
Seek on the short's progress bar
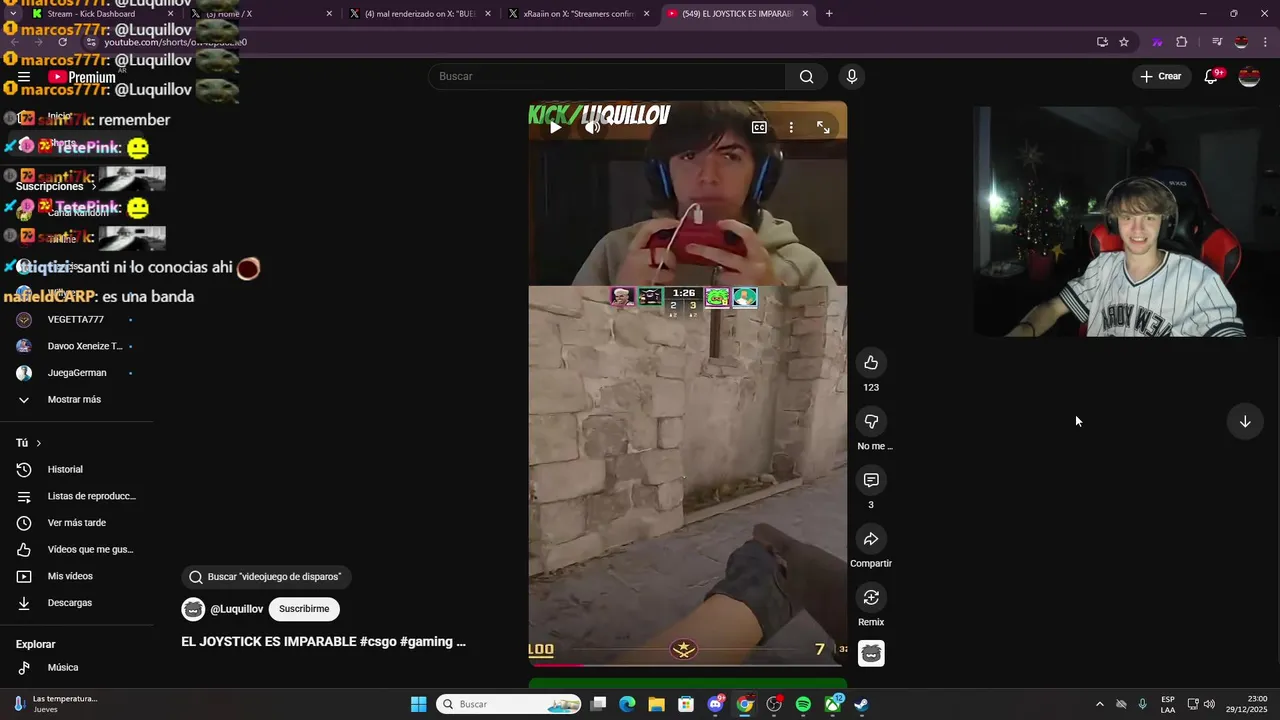[687, 664]
